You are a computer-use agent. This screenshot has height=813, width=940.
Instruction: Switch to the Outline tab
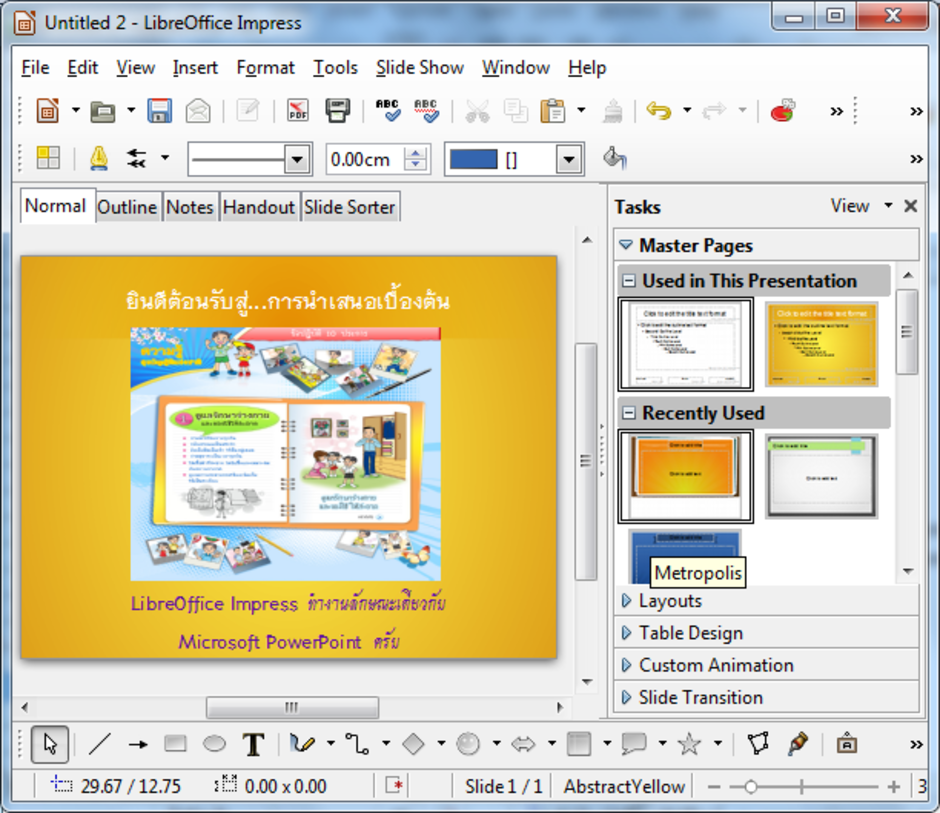(x=127, y=207)
